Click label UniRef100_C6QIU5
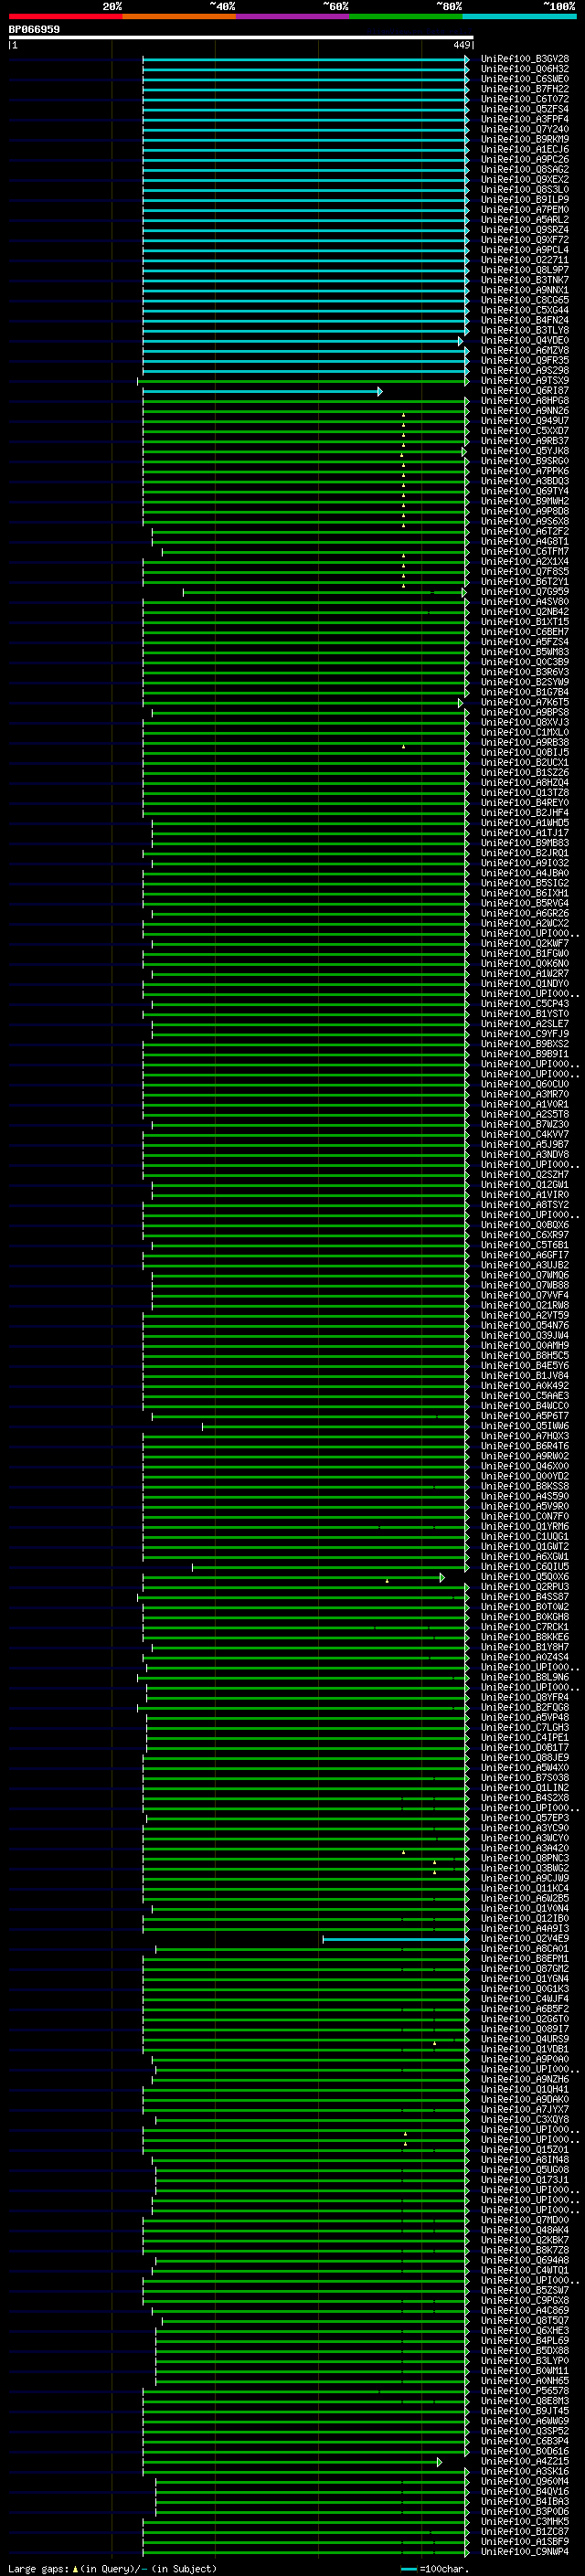This screenshot has height=2576, width=585. coord(524,1567)
